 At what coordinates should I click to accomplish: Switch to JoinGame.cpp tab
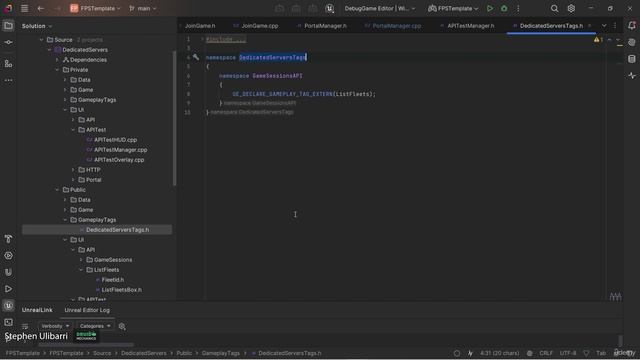pyautogui.click(x=260, y=26)
